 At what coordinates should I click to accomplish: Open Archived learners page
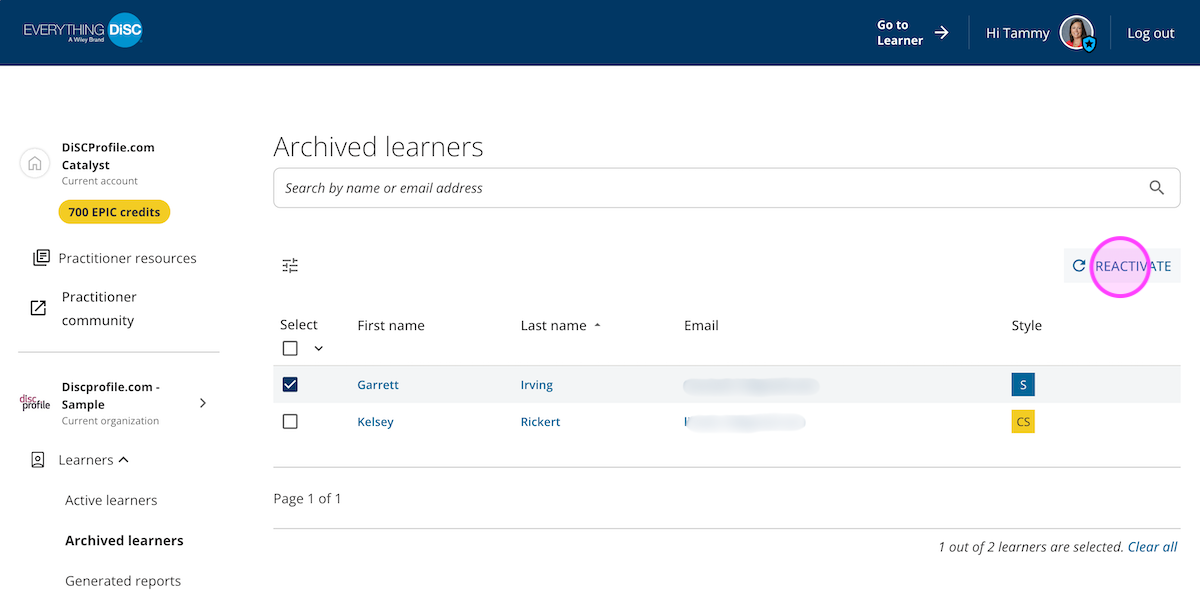click(124, 541)
